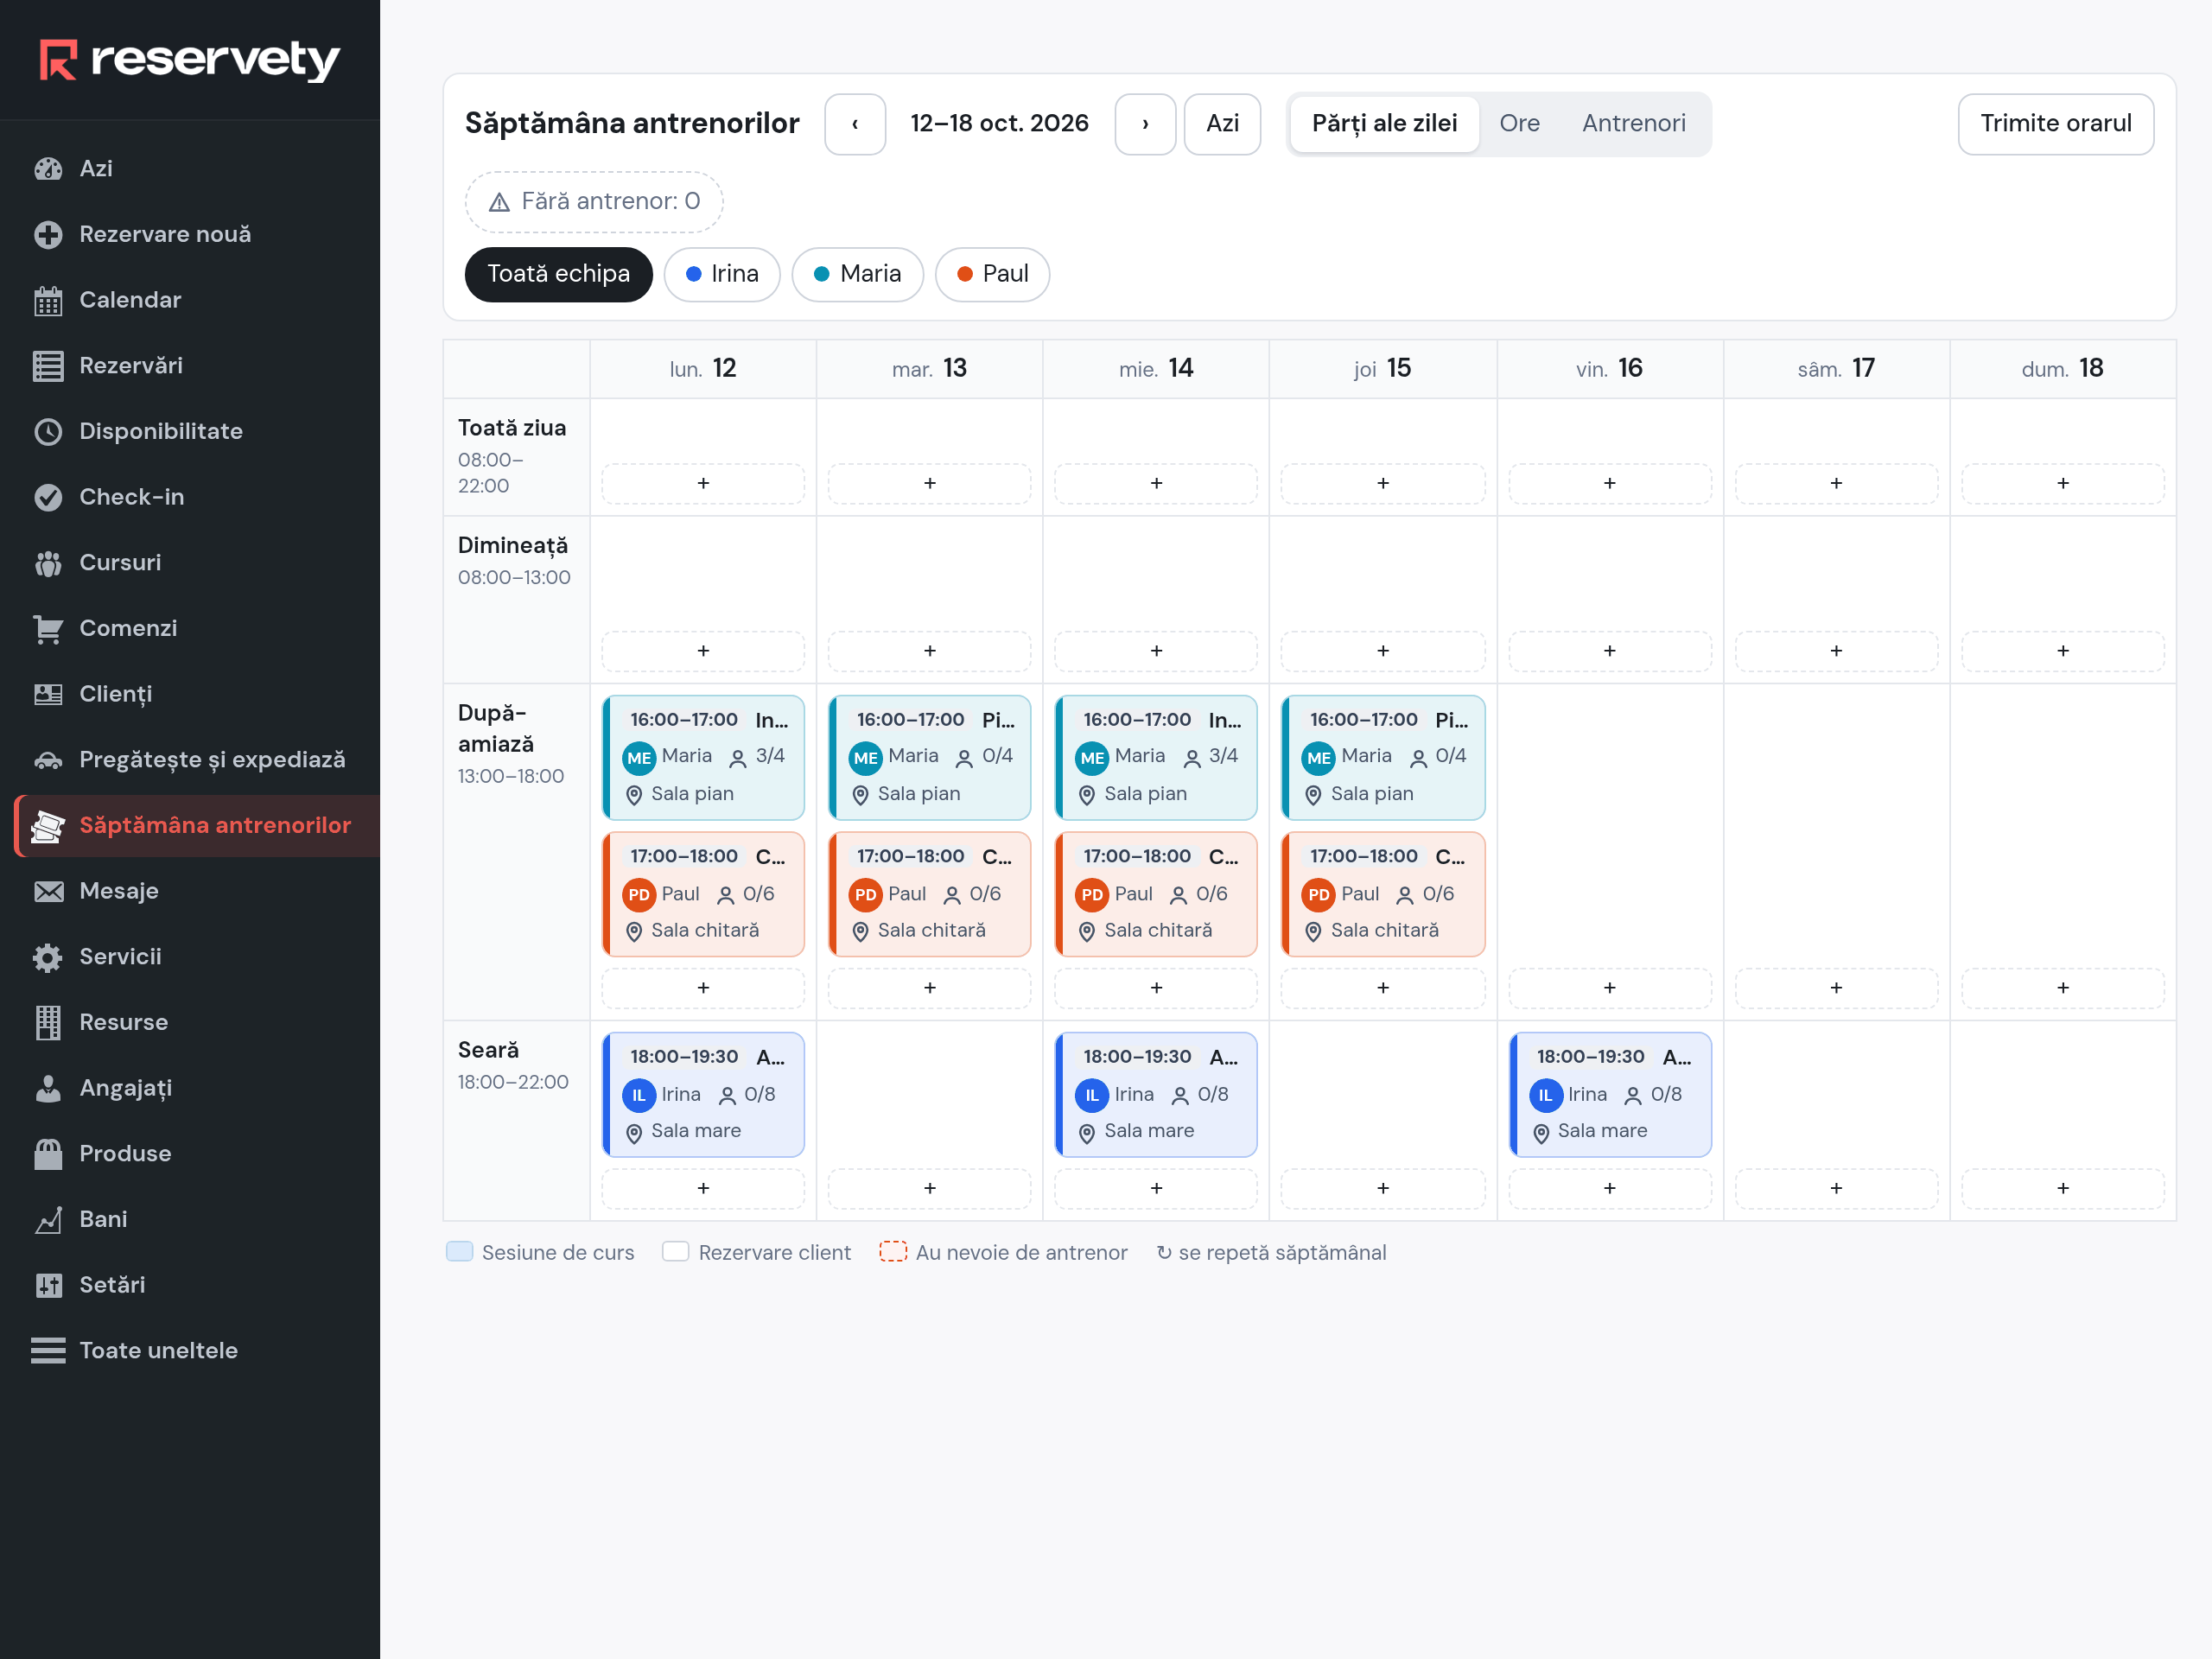Open Tuesday's 17:00–18:00 Paul session card
The width and height of the screenshot is (2212, 1659).
tap(930, 894)
